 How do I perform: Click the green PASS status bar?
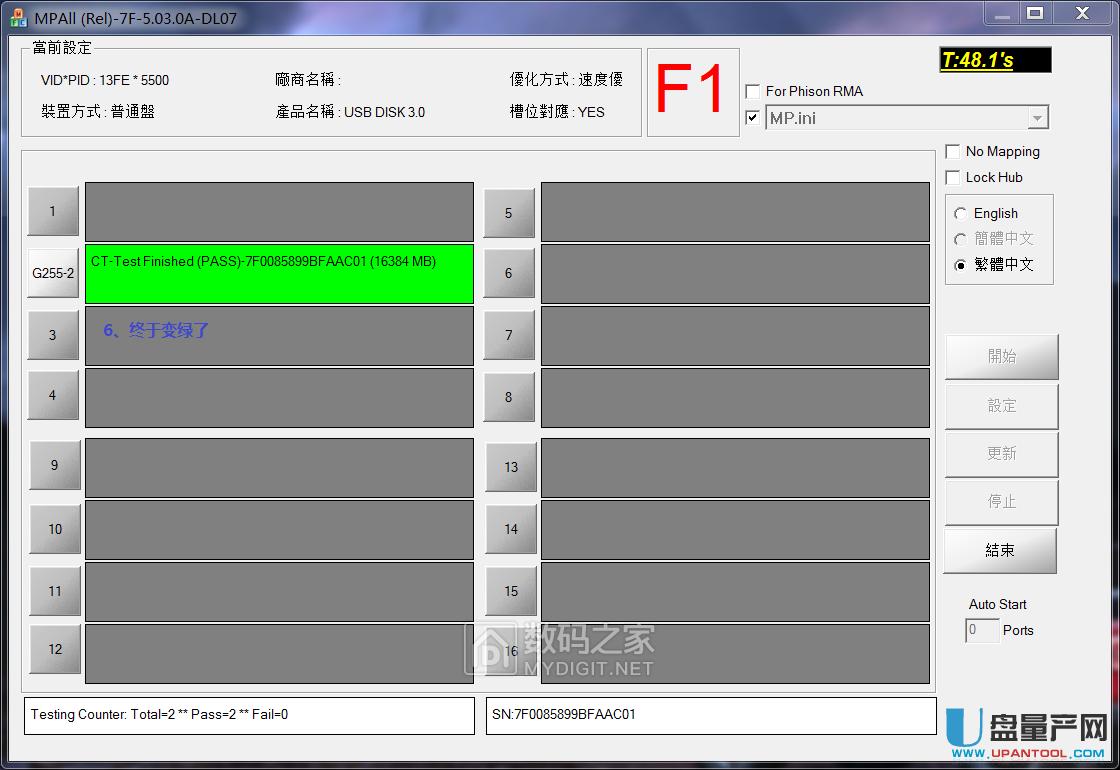(x=279, y=273)
